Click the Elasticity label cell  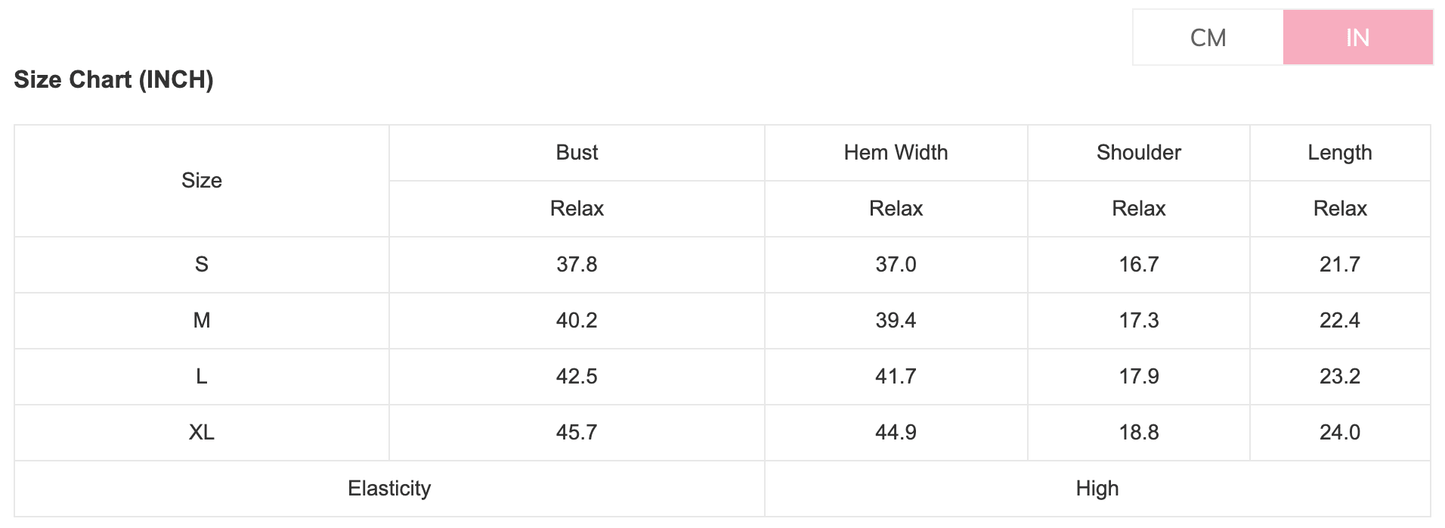click(389, 489)
